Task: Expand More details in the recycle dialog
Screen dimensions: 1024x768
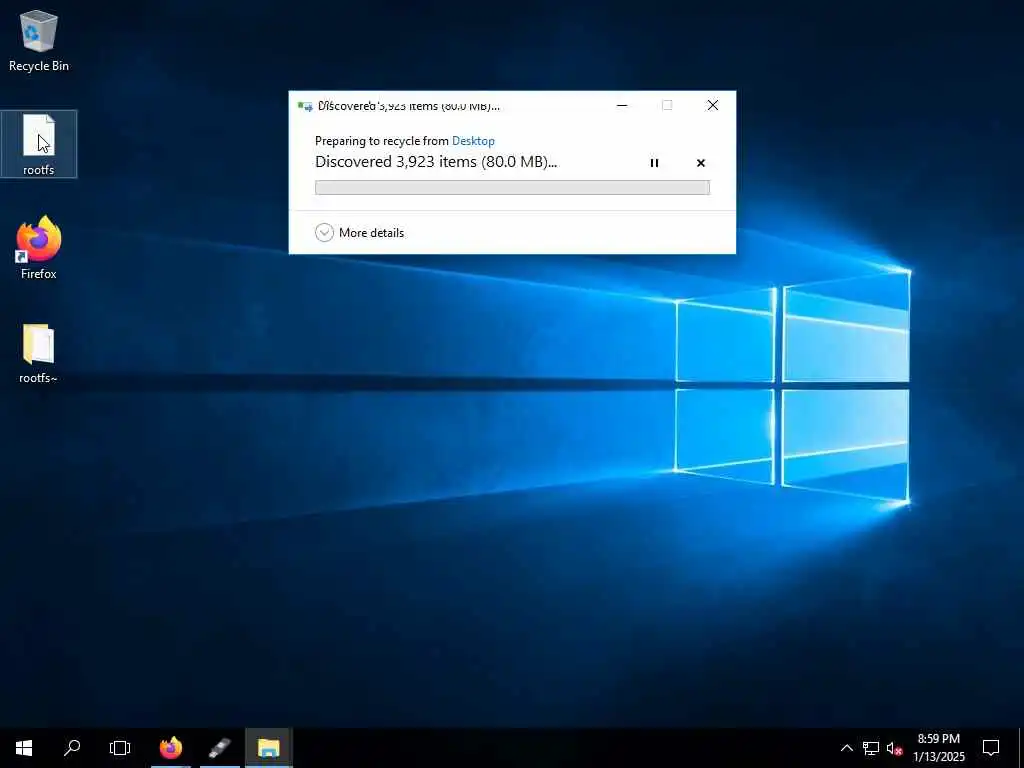Action: pos(359,232)
